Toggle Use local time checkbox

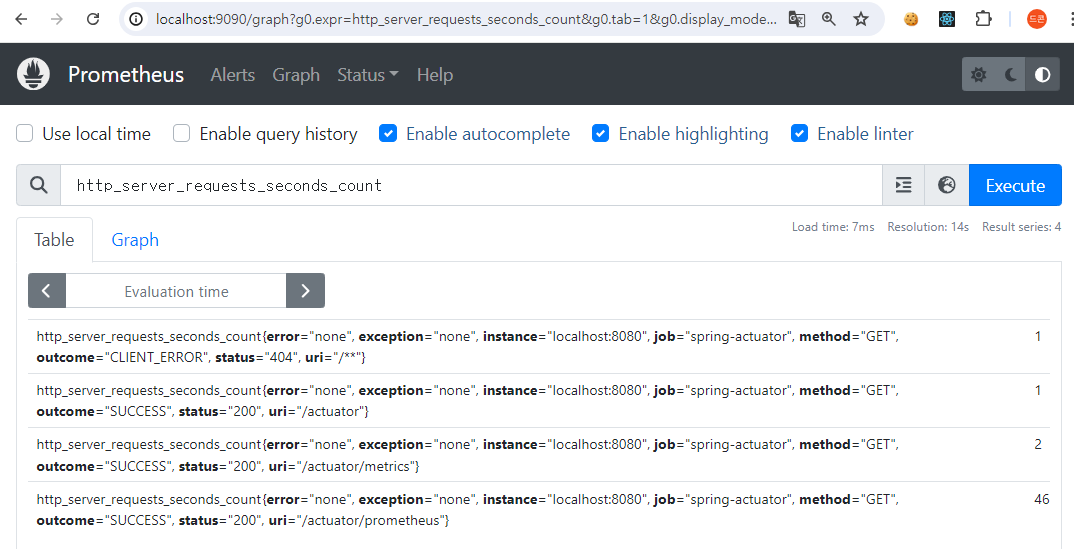(x=25, y=133)
